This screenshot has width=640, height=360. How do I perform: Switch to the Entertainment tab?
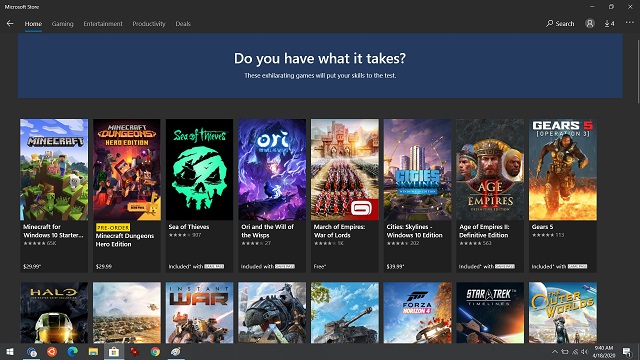pyautogui.click(x=103, y=24)
